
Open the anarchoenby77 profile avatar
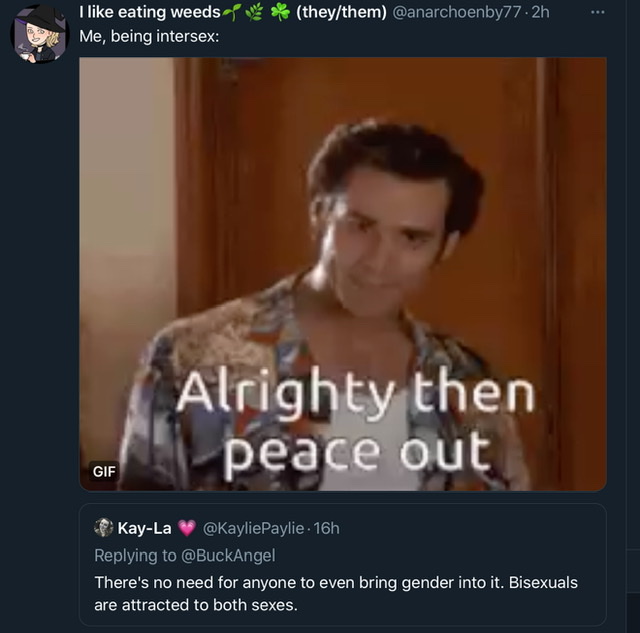40,34
